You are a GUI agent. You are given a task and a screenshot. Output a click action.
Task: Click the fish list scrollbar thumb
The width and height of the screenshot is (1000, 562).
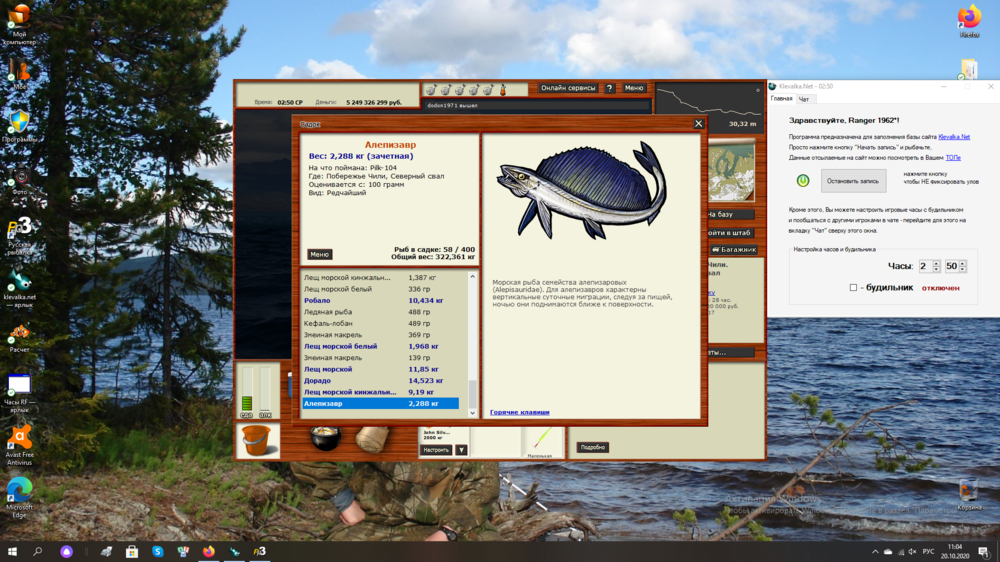click(473, 394)
